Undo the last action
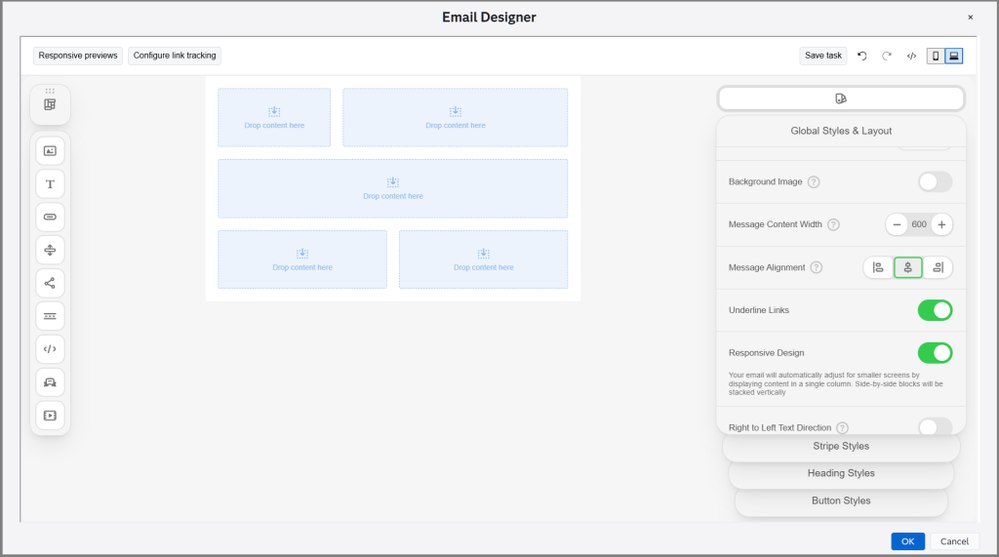This screenshot has height=557, width=999. (862, 56)
